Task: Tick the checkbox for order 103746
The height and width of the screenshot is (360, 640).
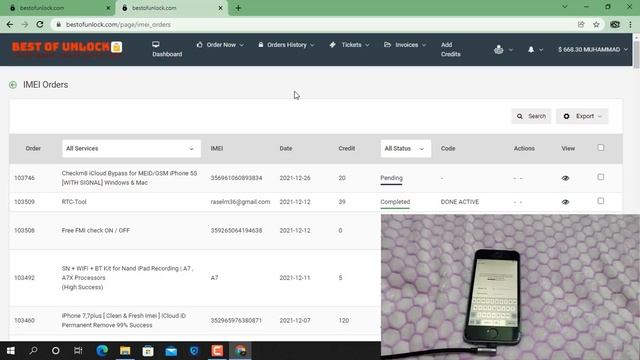Action: [x=601, y=177]
